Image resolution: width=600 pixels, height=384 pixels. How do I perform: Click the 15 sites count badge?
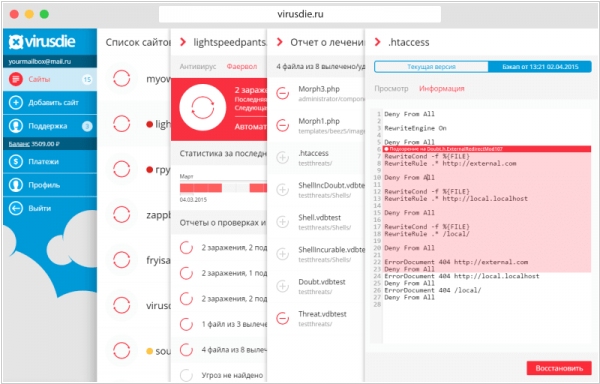coord(87,80)
